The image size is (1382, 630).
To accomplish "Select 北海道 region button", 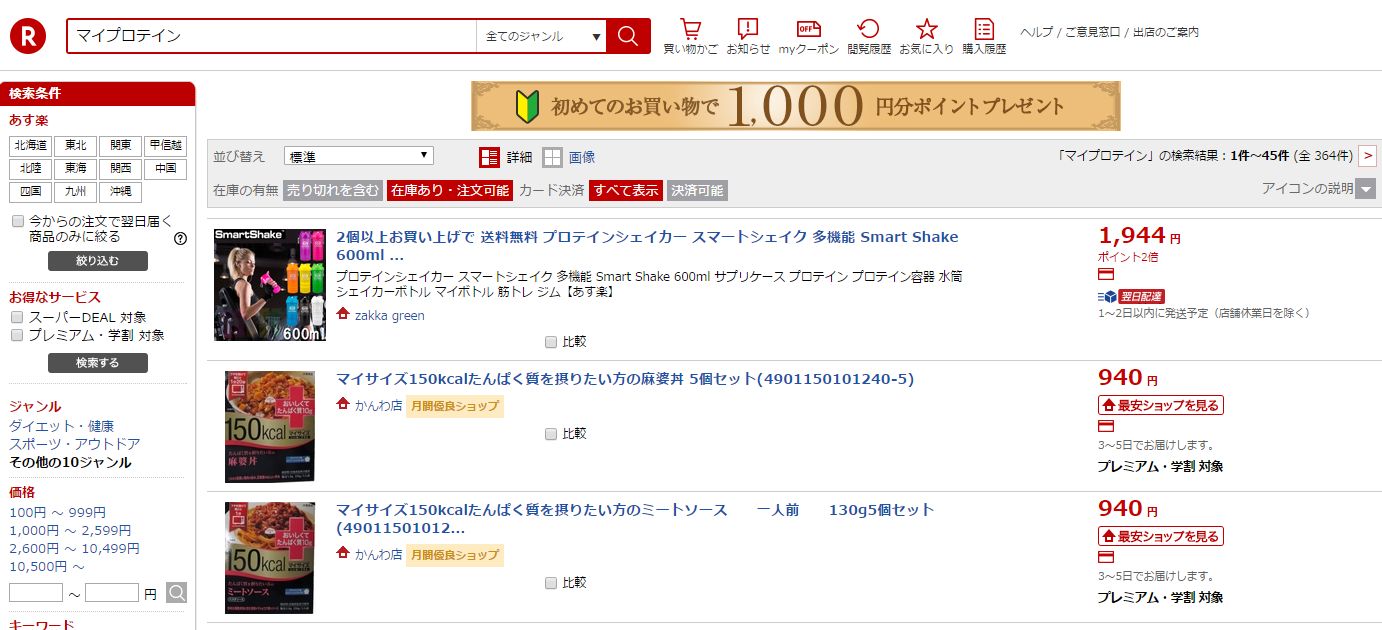I will click(29, 146).
